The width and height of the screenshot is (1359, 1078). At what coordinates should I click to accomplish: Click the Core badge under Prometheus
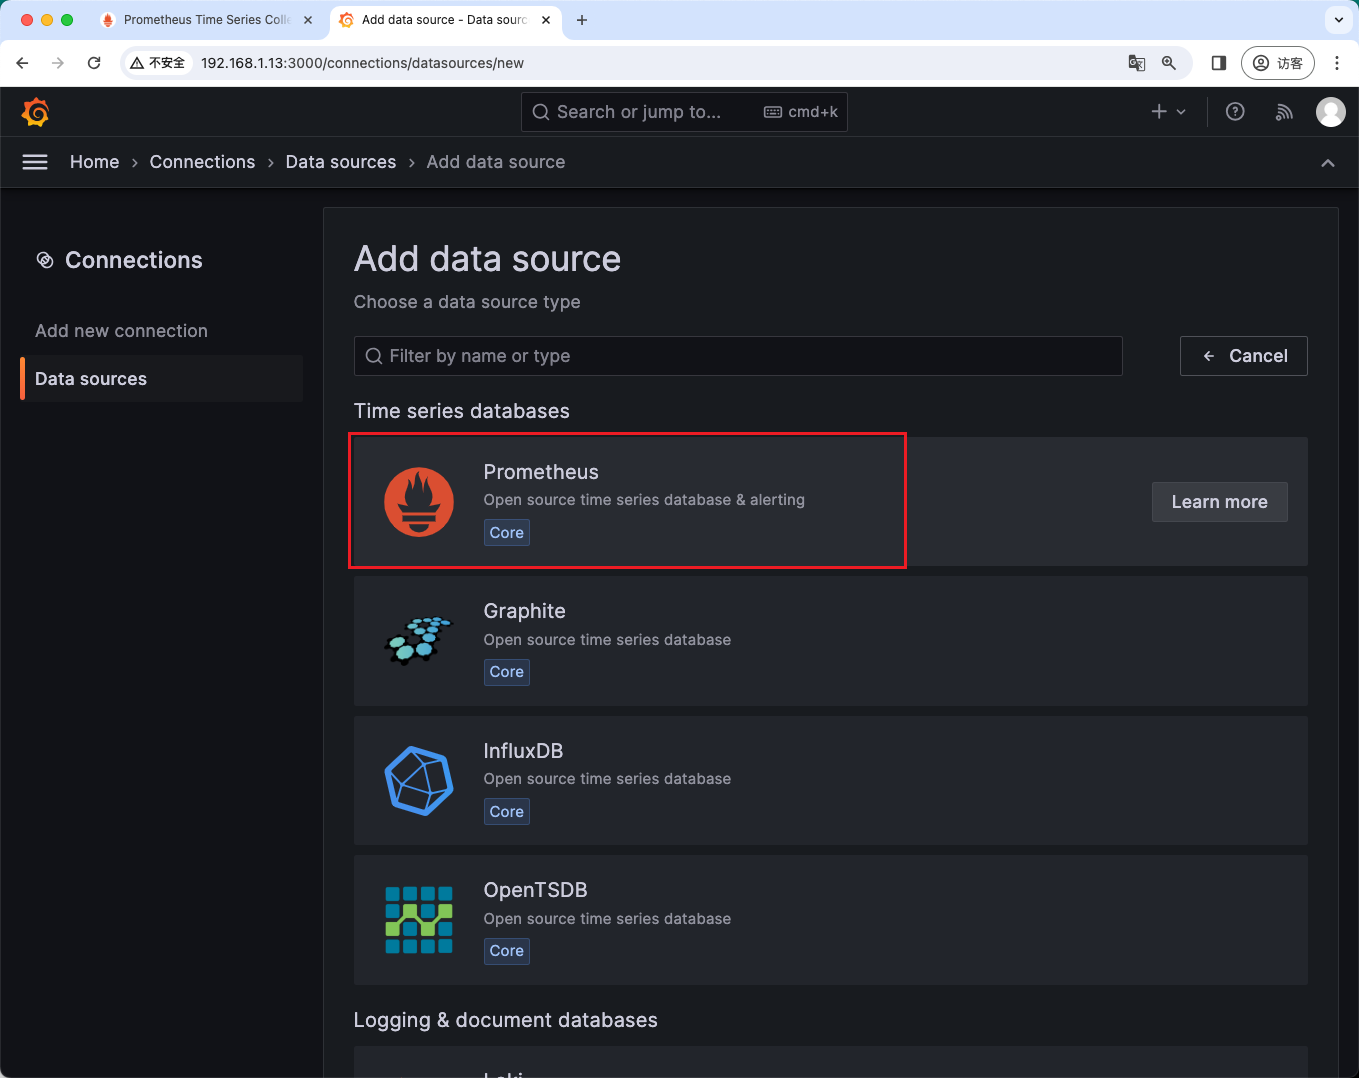pos(507,533)
